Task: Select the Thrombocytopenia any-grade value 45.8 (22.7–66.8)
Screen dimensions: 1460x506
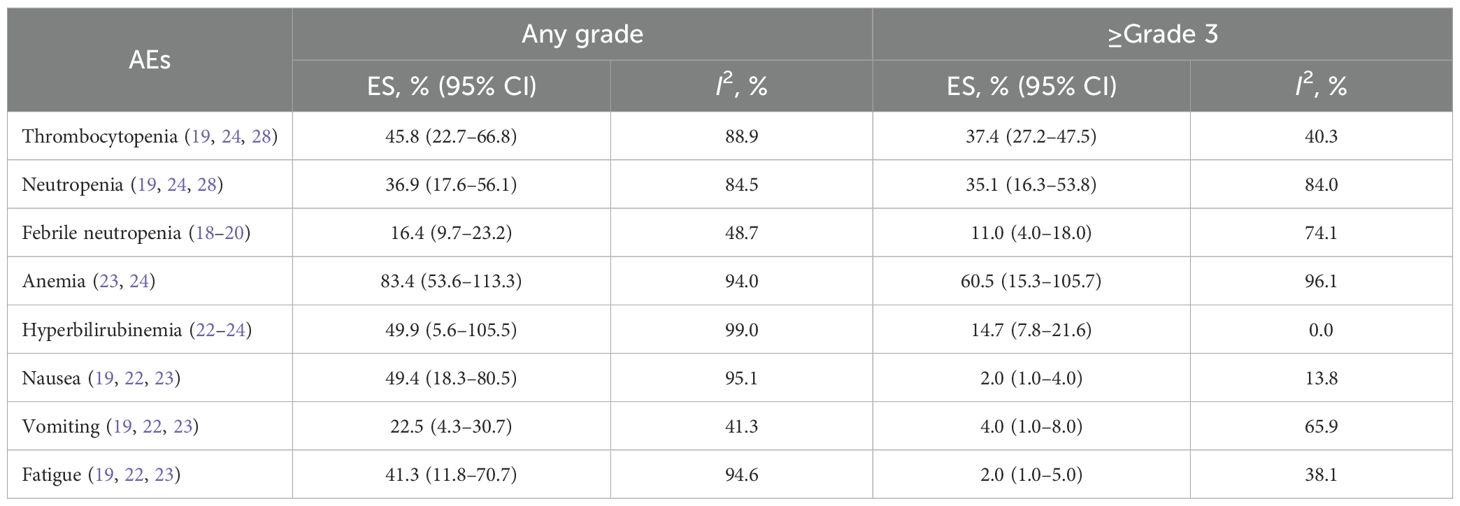Action: (451, 136)
